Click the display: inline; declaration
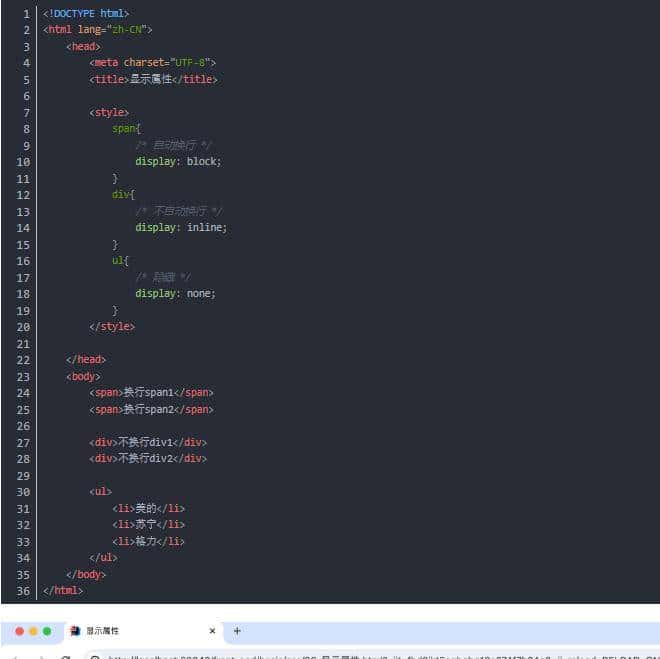Viewport: 660px width, 659px height. coord(181,227)
